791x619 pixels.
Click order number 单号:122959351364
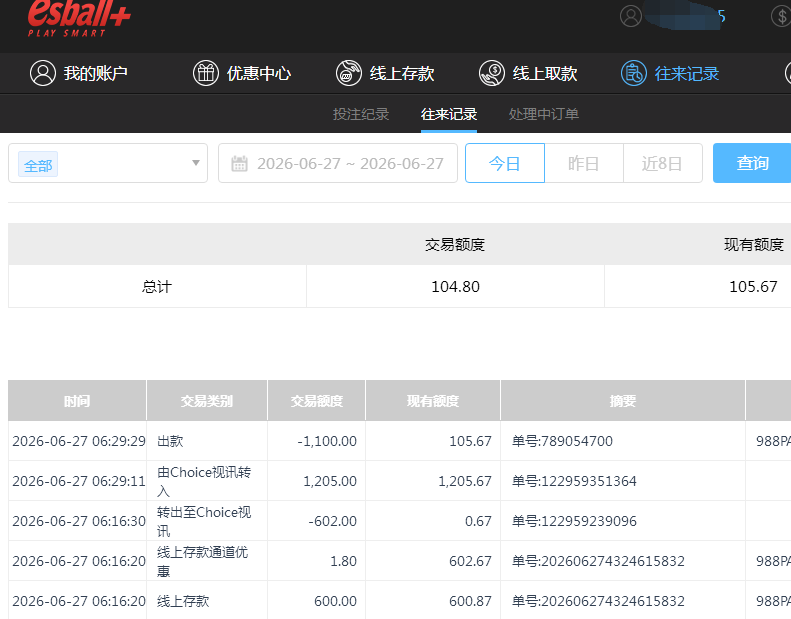click(574, 481)
